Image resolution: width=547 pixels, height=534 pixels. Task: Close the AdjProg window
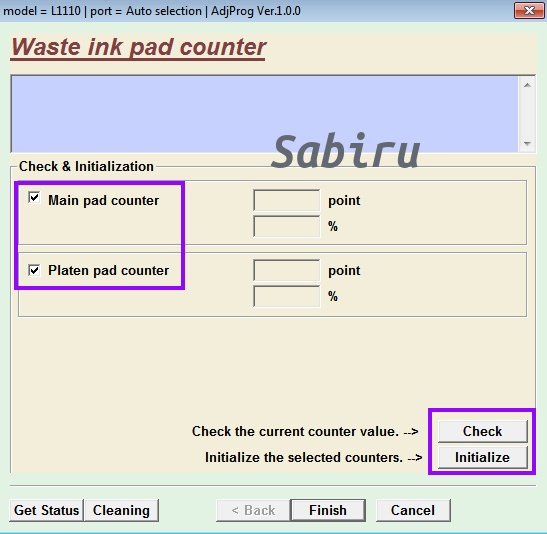pyautogui.click(x=529, y=10)
